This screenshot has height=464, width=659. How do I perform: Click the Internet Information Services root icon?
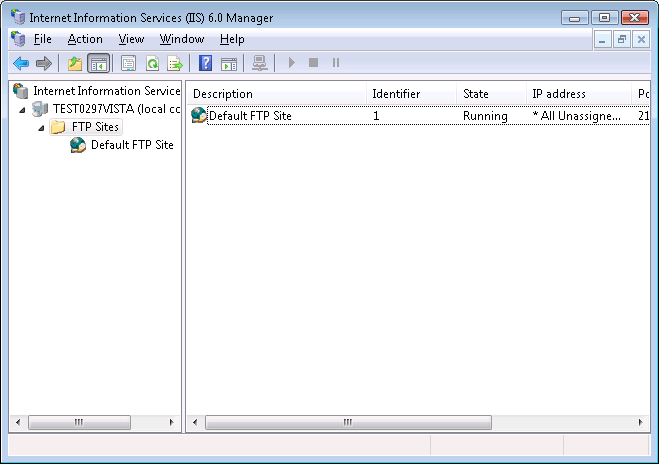20,91
